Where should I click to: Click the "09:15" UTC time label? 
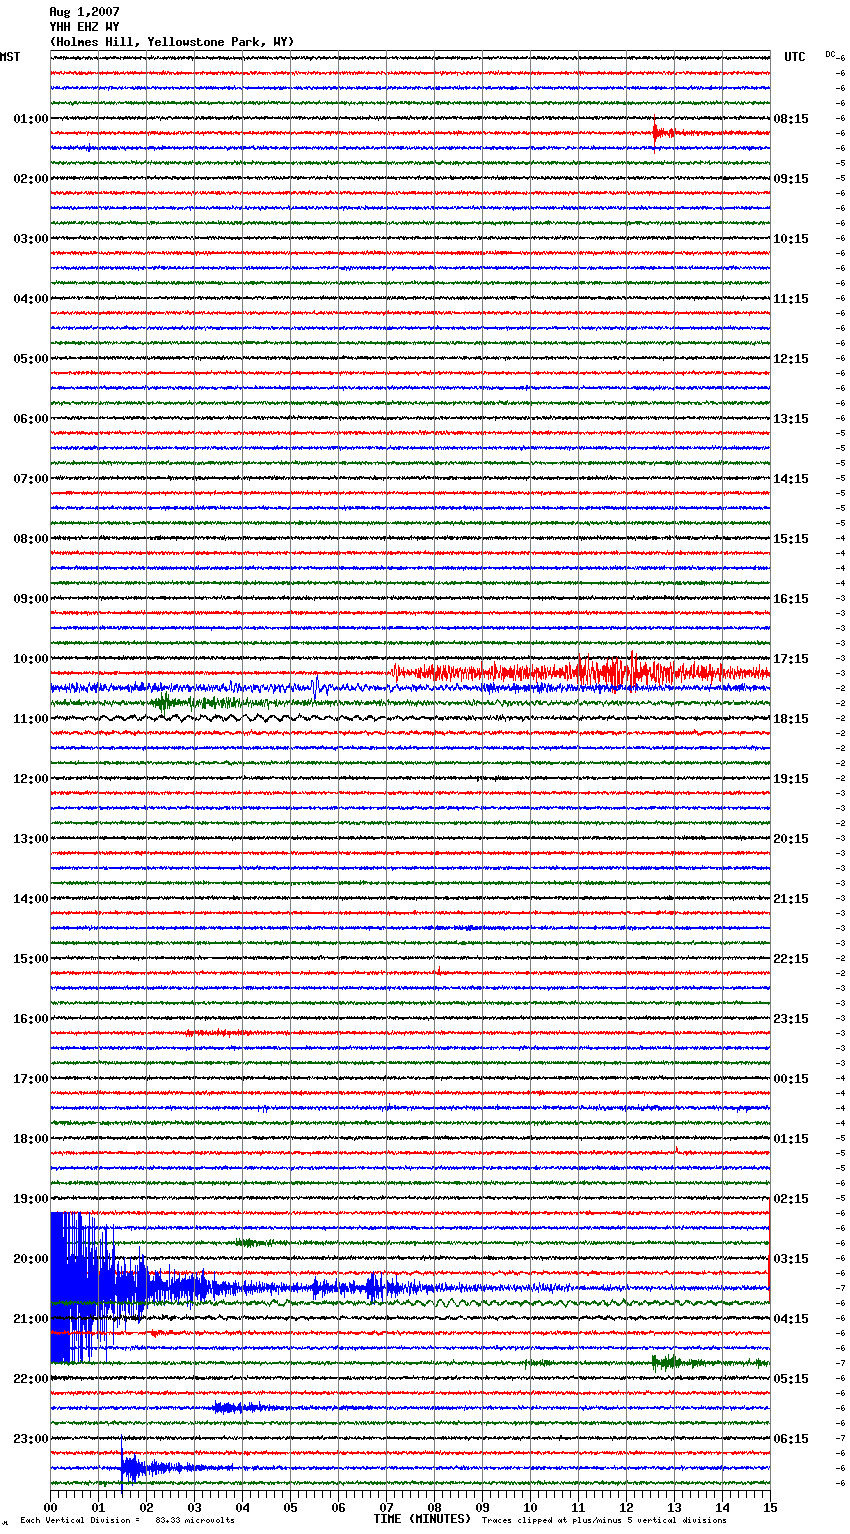pos(791,179)
